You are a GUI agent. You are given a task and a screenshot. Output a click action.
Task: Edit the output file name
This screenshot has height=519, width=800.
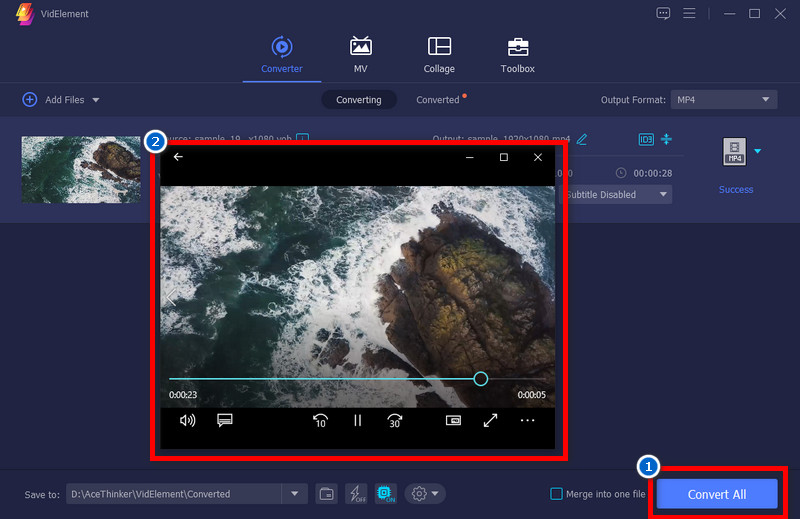click(x=582, y=138)
